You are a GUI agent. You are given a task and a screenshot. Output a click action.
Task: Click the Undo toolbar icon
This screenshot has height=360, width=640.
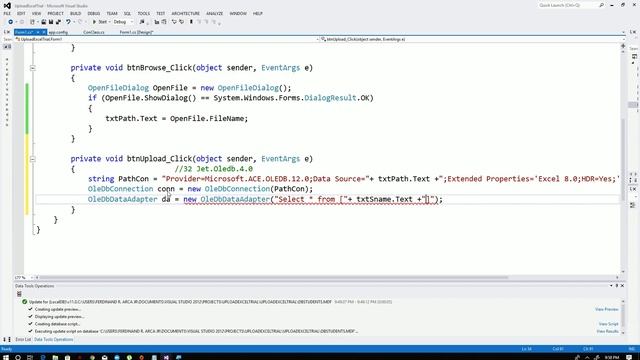point(68,22)
